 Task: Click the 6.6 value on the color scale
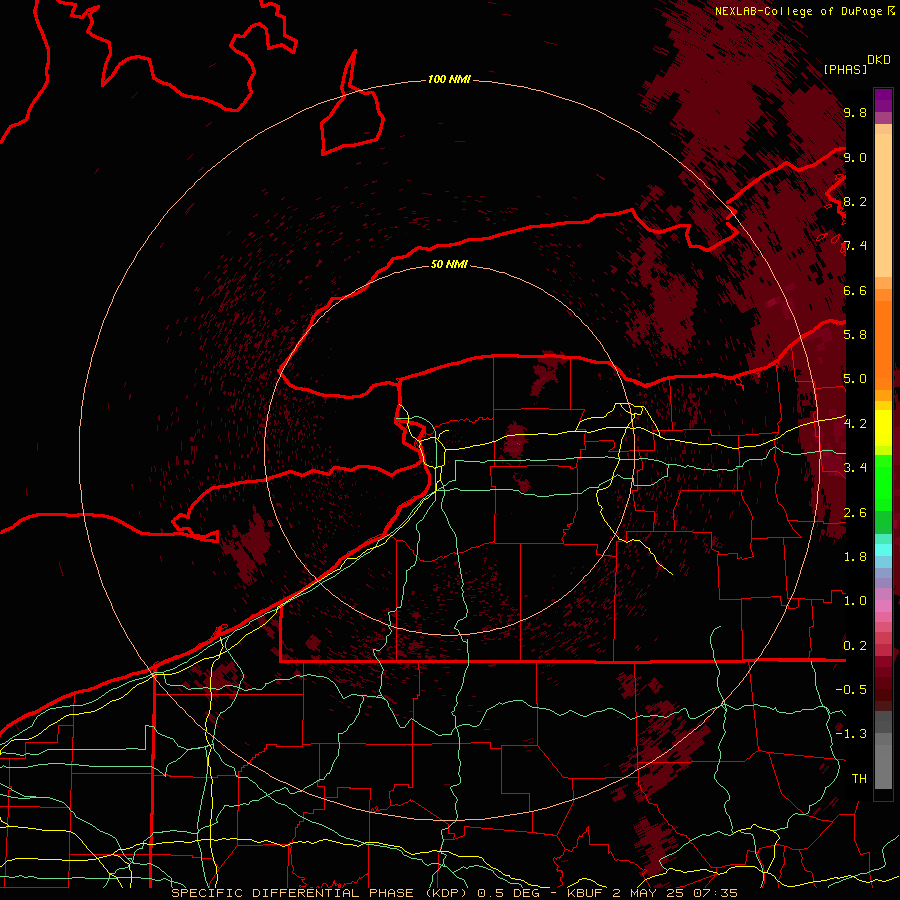(855, 290)
